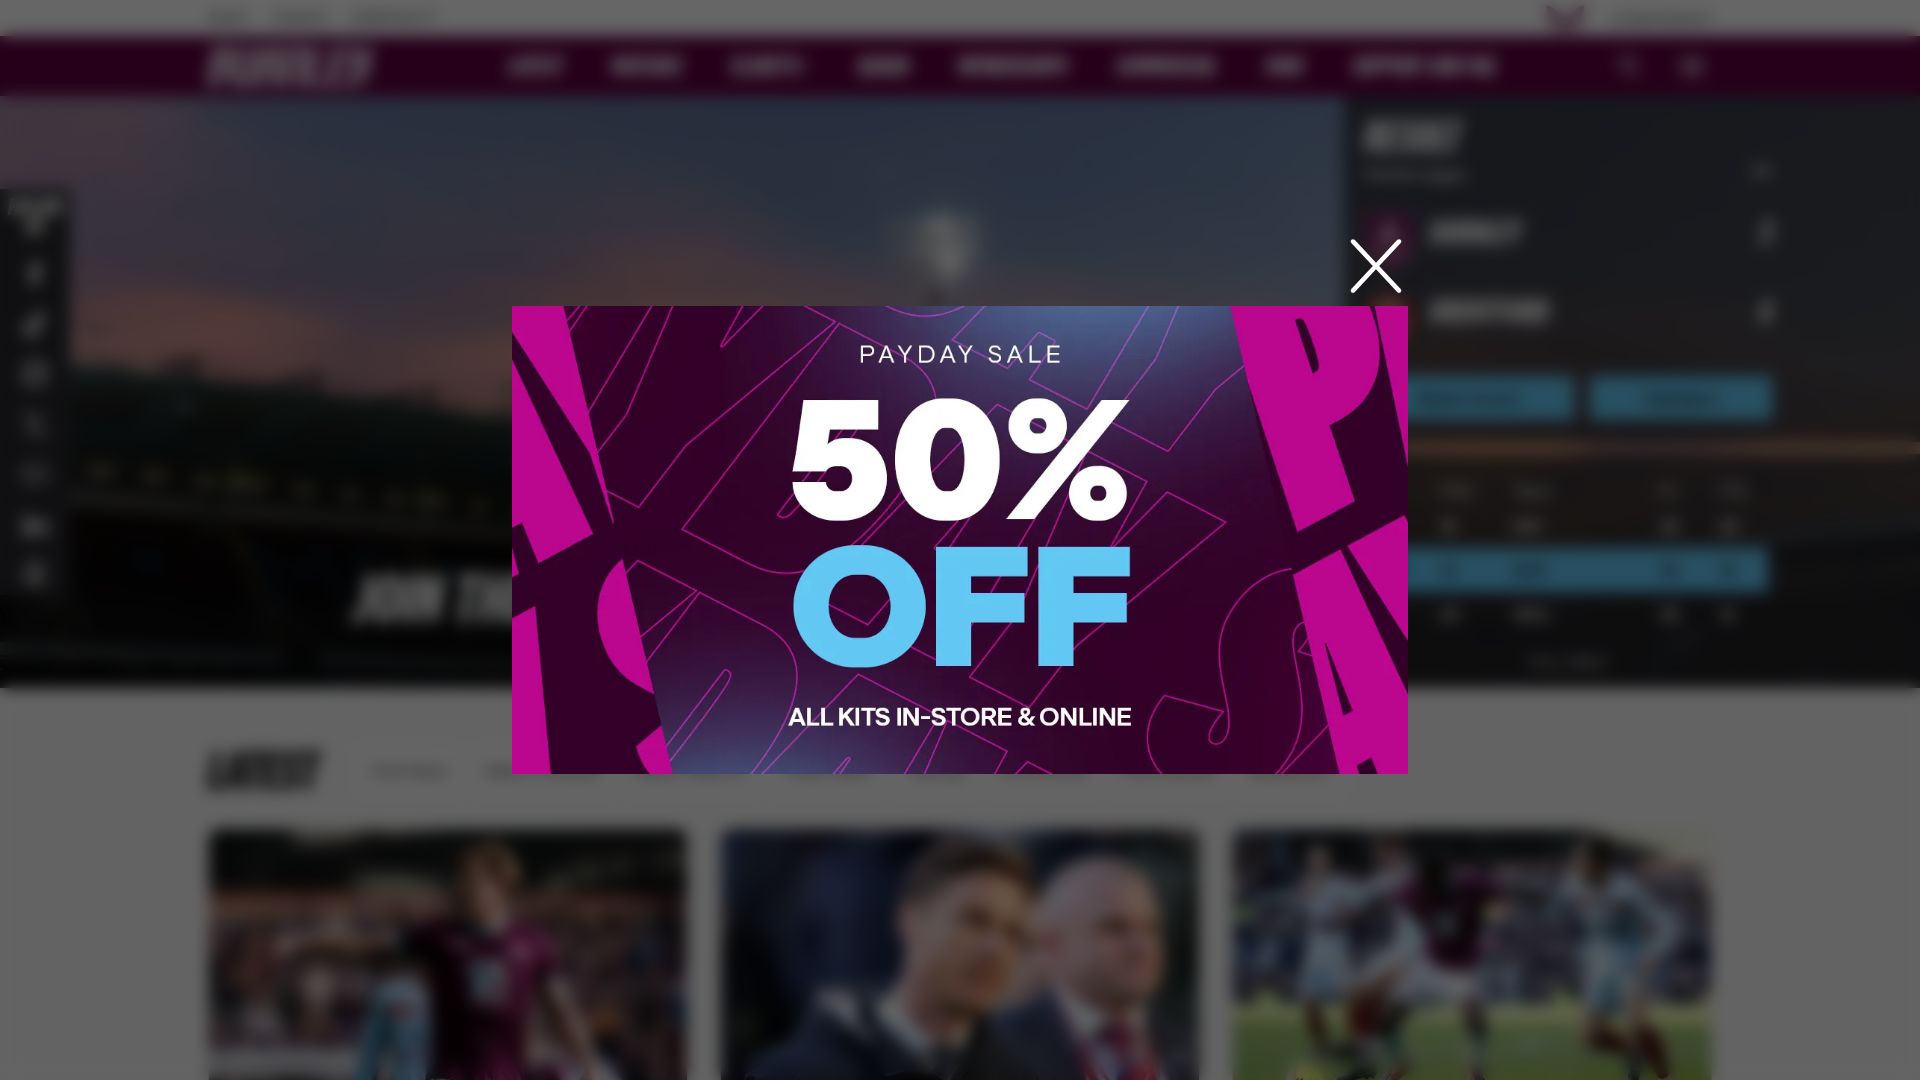Click the second icon in the left sidebar strip

(x=34, y=273)
